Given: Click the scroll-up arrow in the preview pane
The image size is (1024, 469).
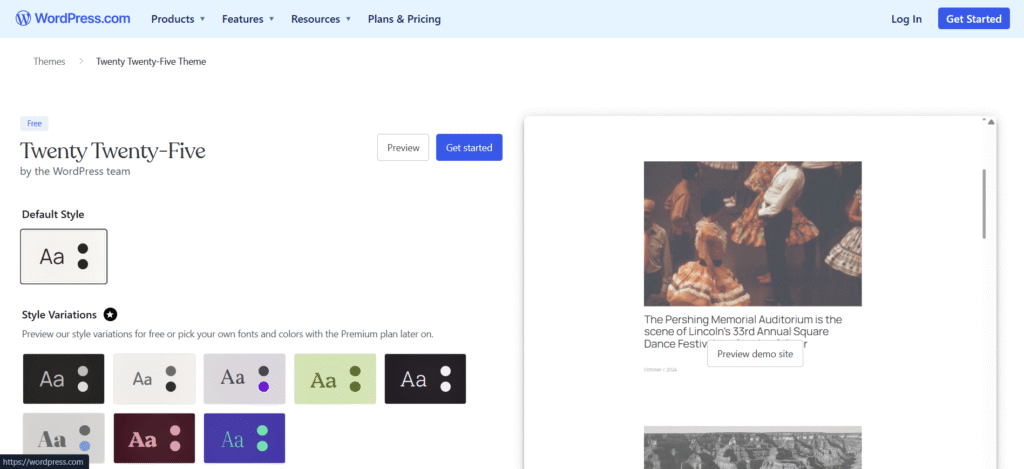Looking at the screenshot, I should (991, 122).
